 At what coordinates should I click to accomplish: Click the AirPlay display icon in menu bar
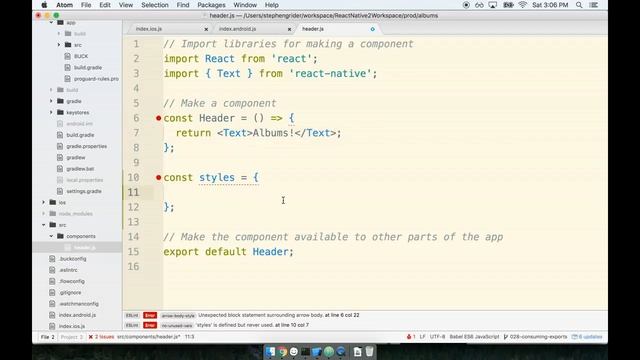493,5
